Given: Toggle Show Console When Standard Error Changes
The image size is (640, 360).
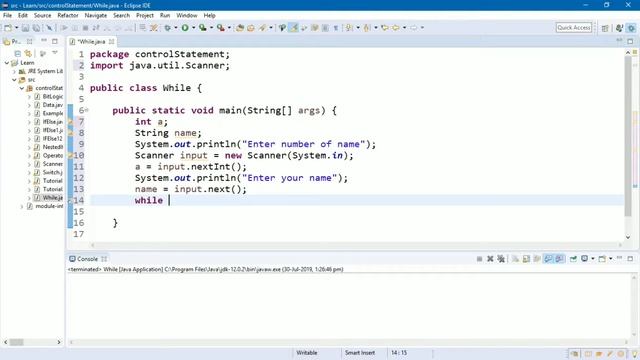Looking at the screenshot, I should [560, 259].
